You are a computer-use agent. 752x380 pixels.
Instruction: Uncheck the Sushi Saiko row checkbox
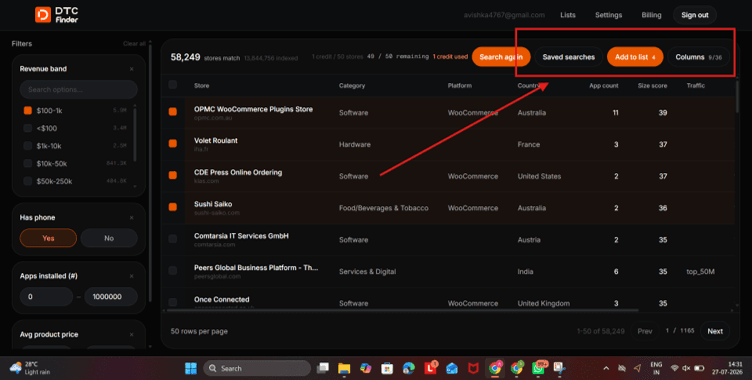[x=173, y=207]
